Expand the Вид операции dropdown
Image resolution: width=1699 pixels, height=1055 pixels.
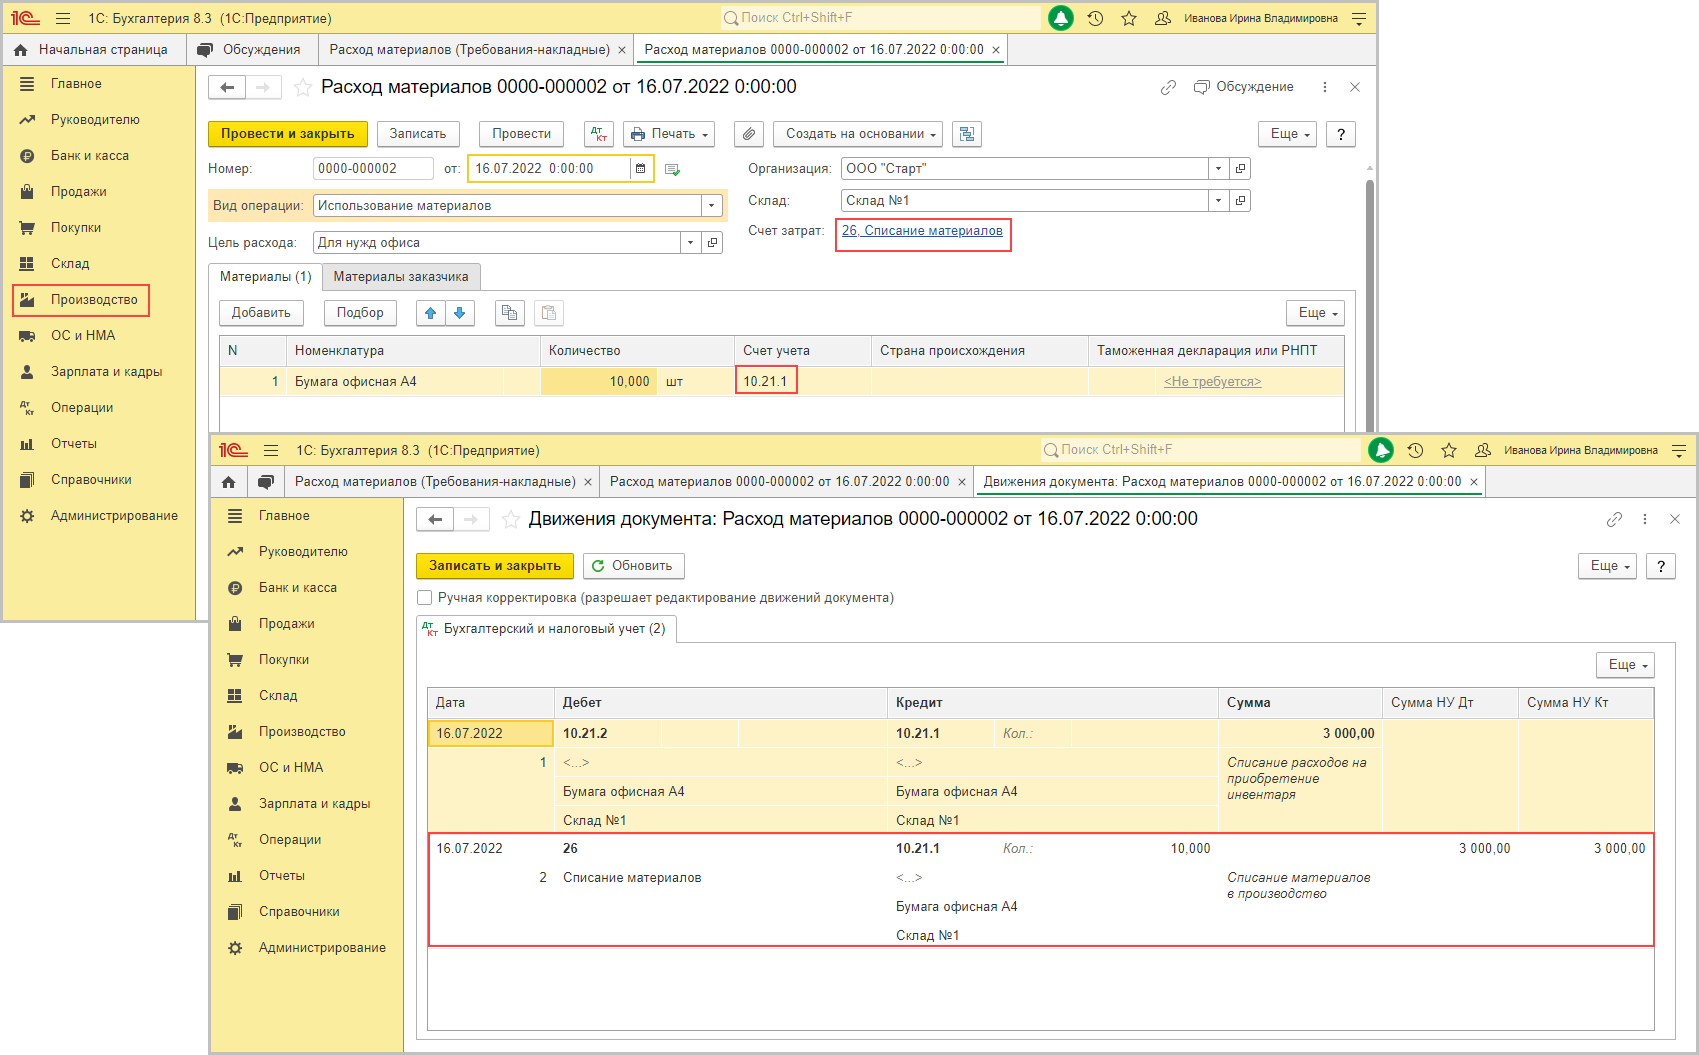pyautogui.click(x=712, y=206)
